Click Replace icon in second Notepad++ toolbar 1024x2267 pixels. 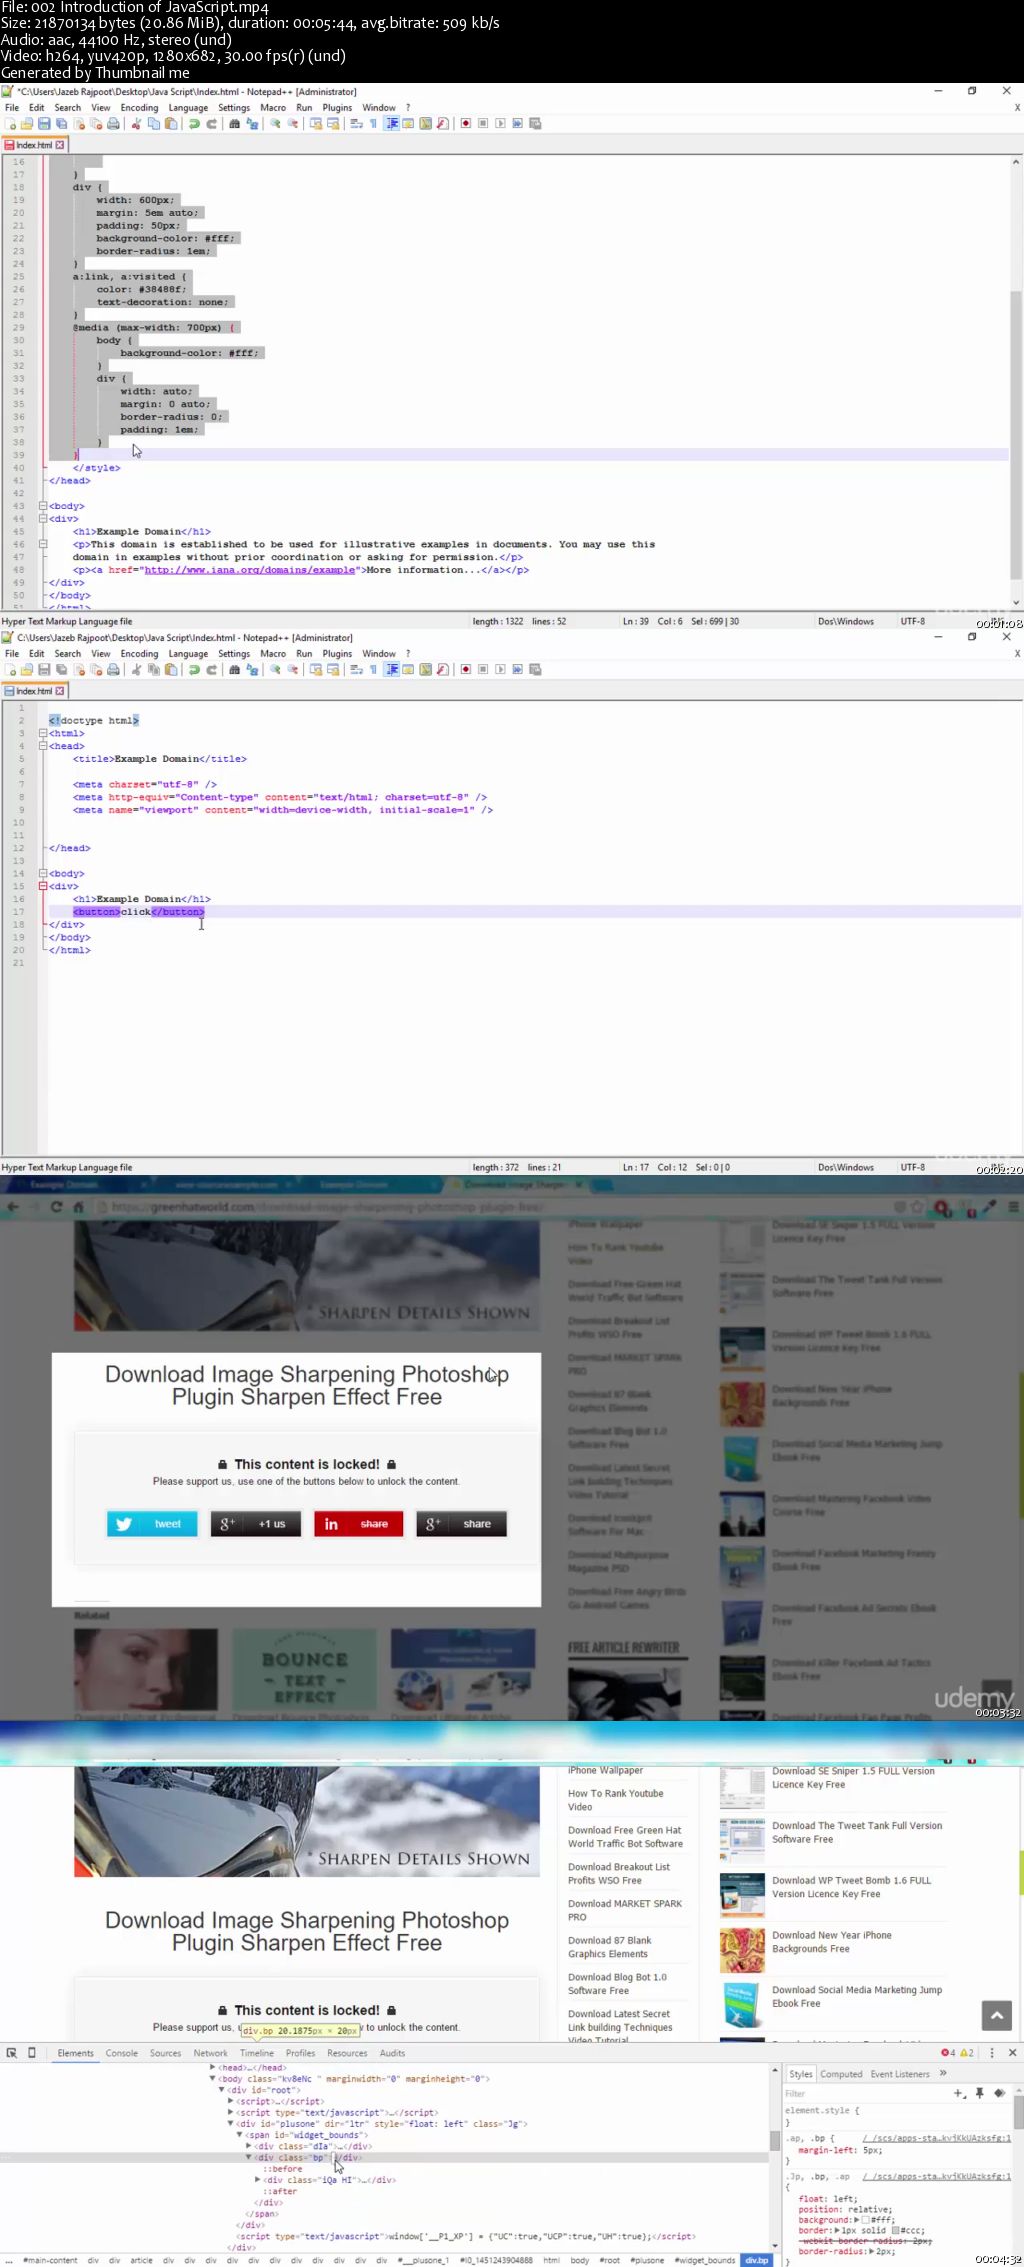(x=252, y=670)
